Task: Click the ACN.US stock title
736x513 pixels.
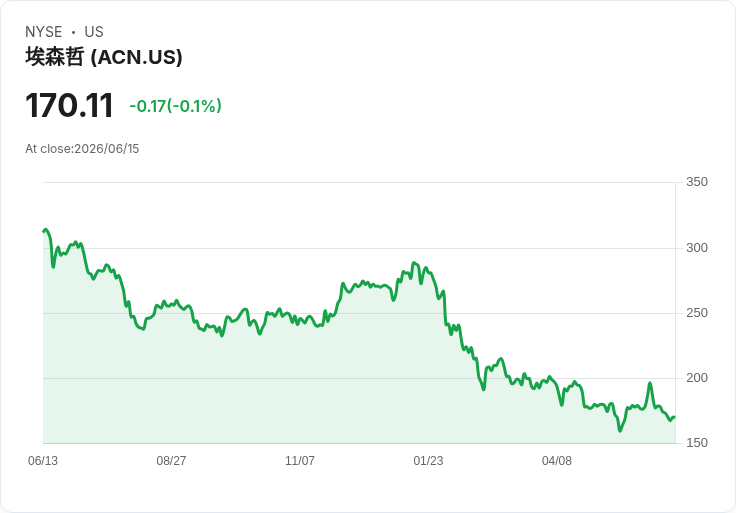Action: click(104, 57)
